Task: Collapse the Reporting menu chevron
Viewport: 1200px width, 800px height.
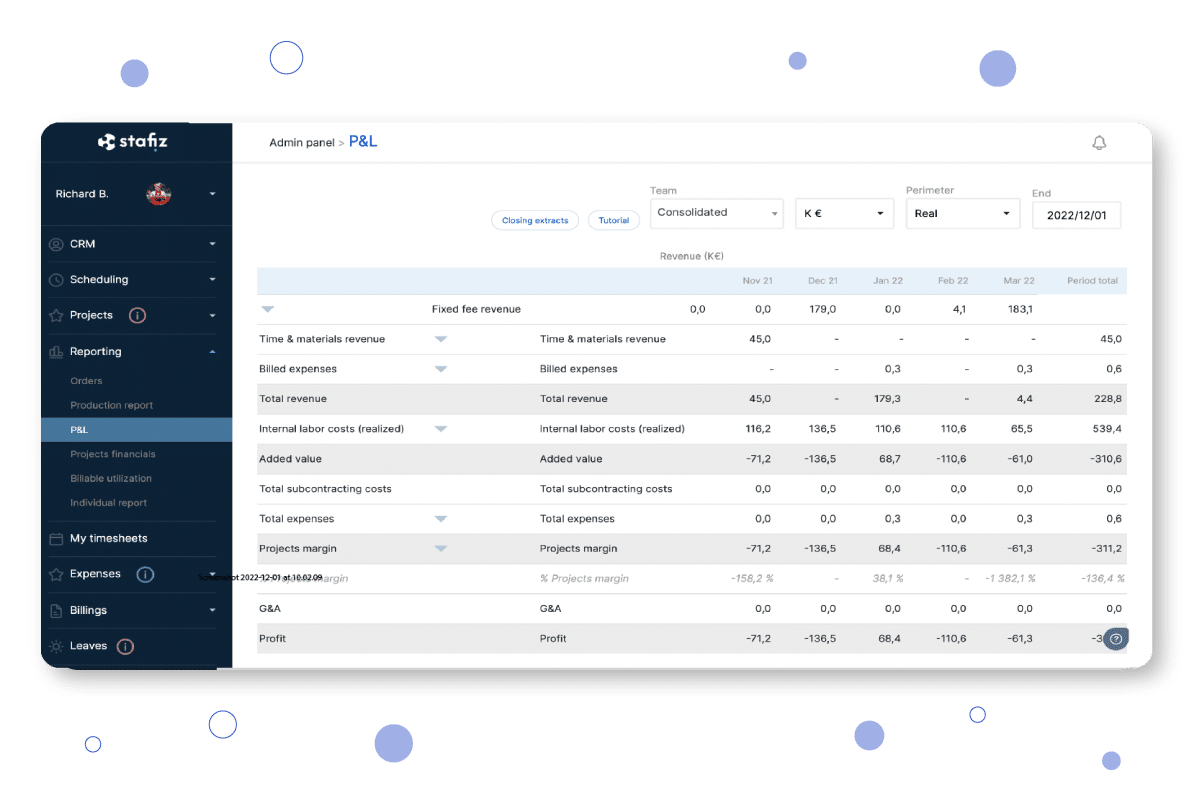Action: point(211,351)
